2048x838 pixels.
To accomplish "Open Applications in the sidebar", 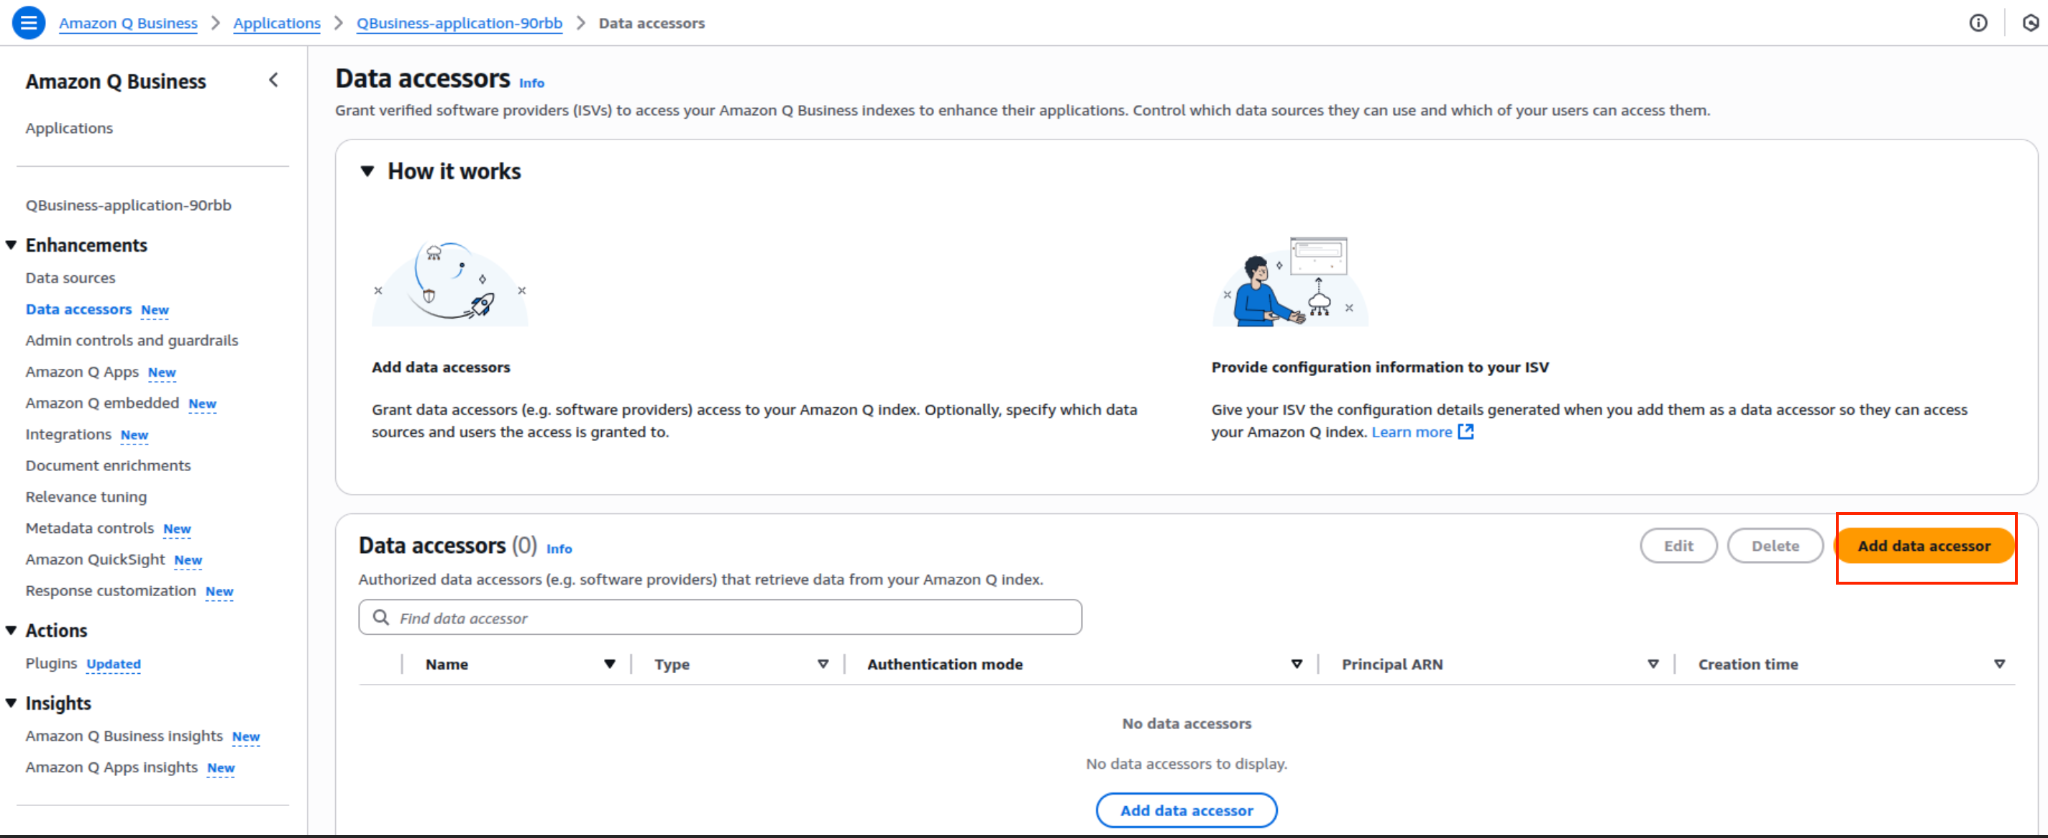I will [x=69, y=128].
